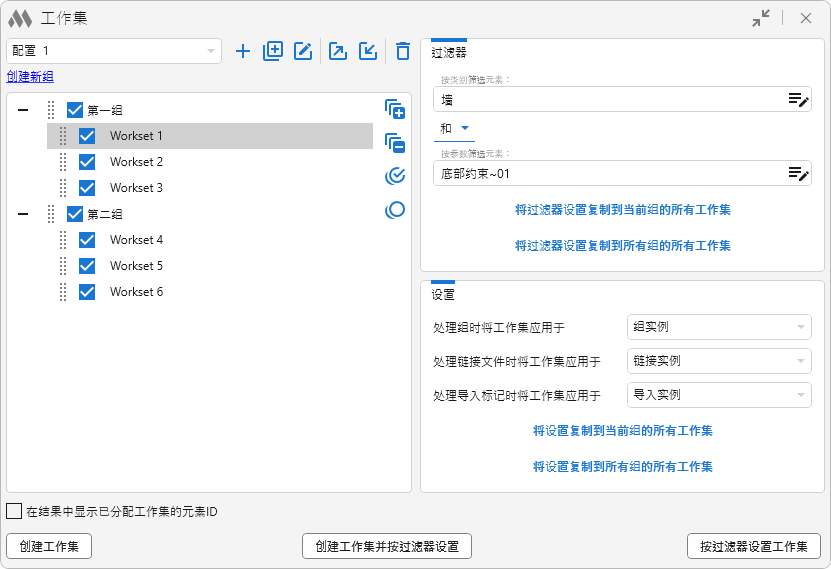
Task: Click the rename configuration pencil icon
Action: pos(303,51)
